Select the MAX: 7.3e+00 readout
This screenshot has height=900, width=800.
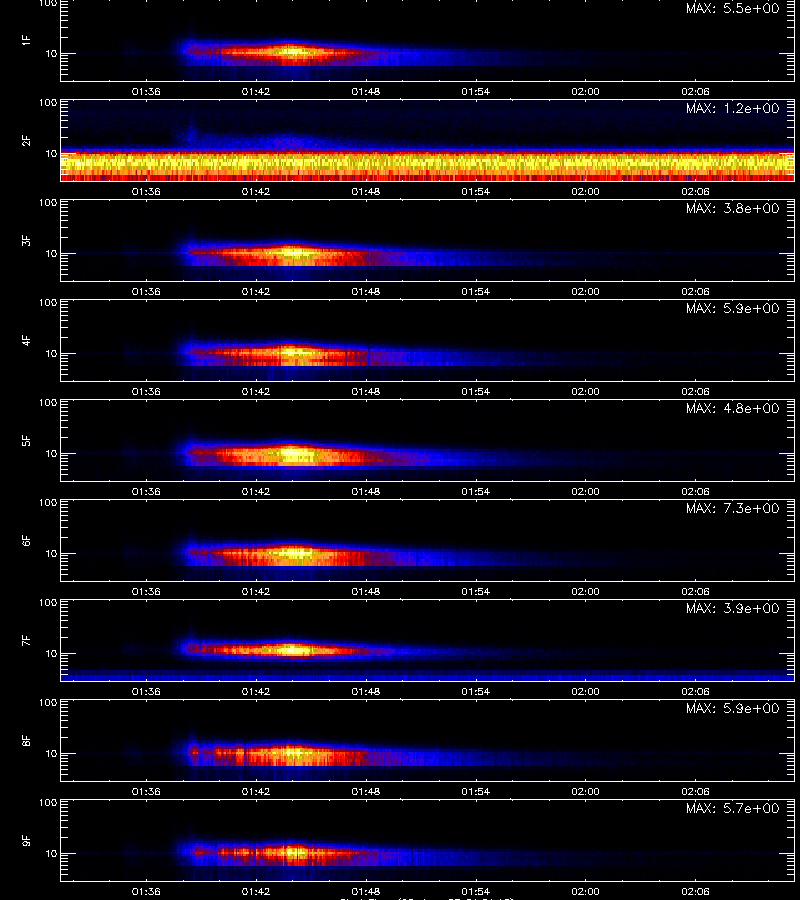tap(732, 508)
